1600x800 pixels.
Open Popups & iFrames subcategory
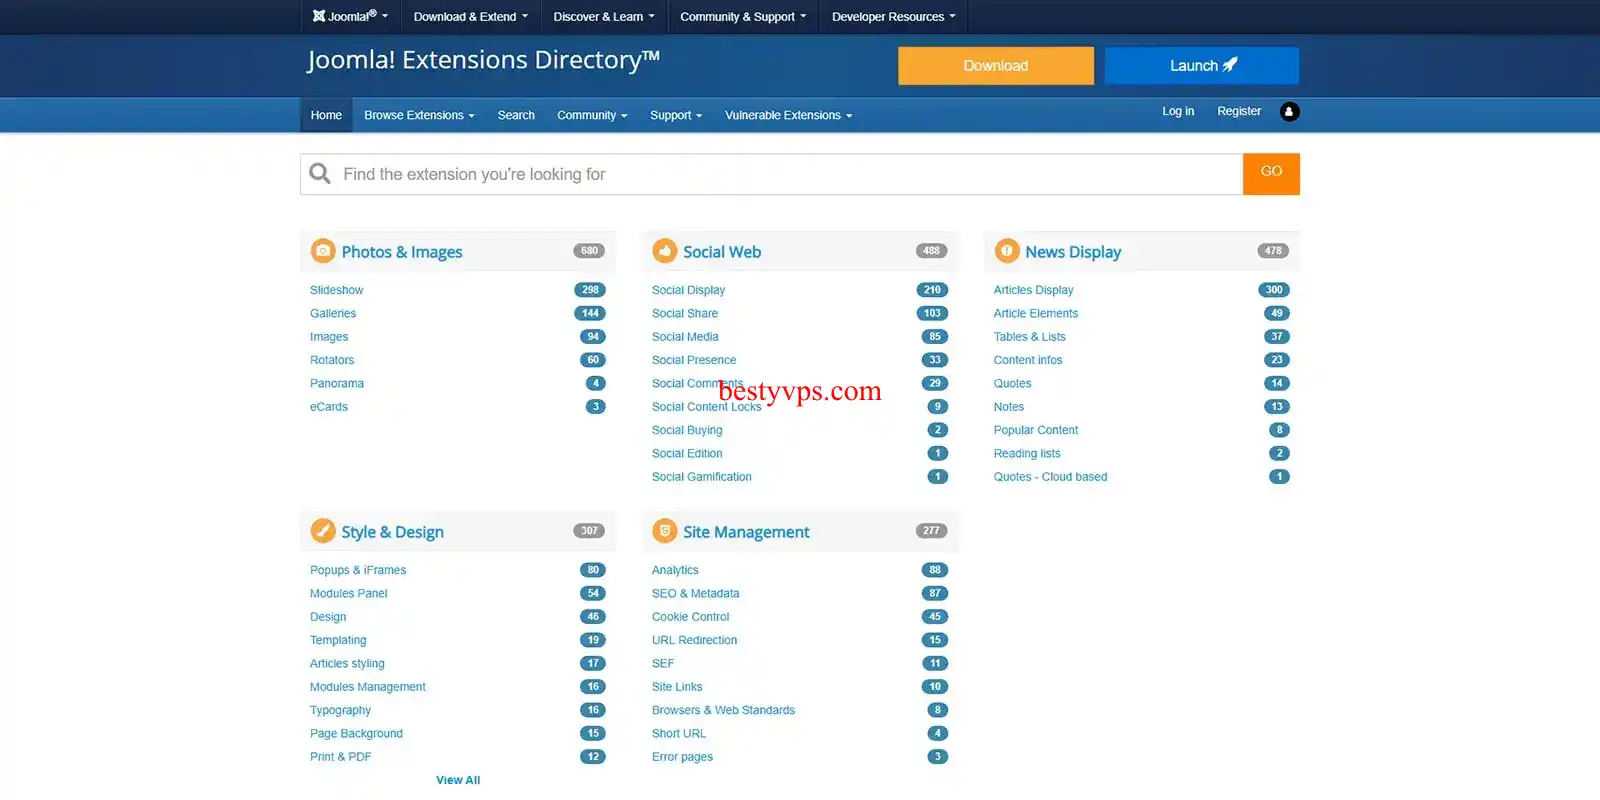pos(358,570)
